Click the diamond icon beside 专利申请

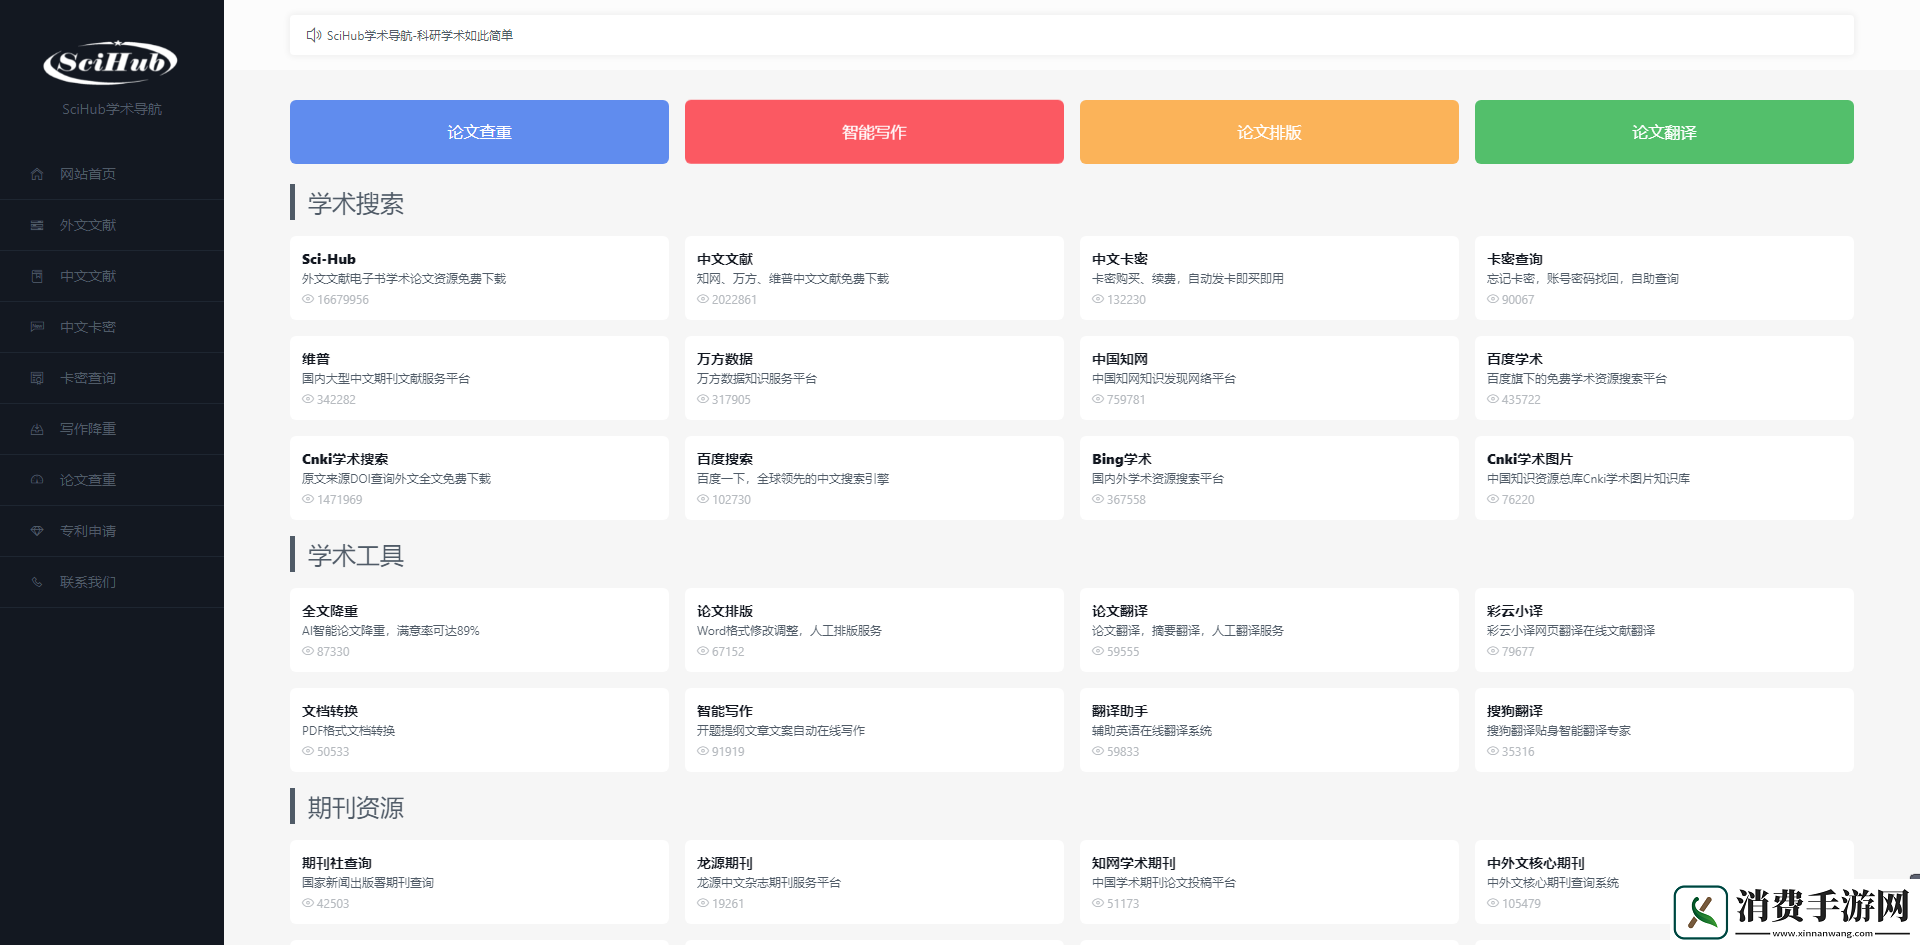coord(37,531)
